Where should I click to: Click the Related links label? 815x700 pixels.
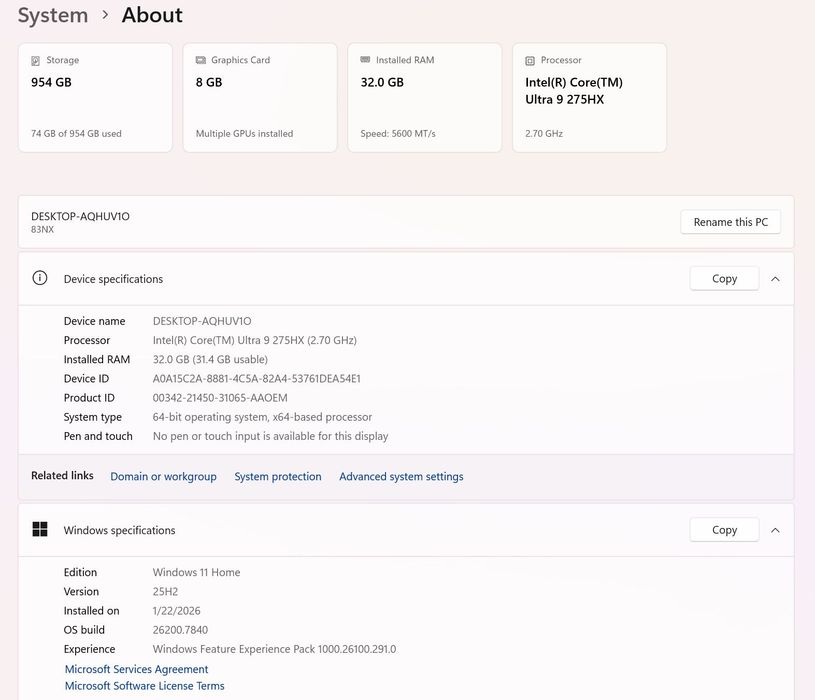click(62, 476)
